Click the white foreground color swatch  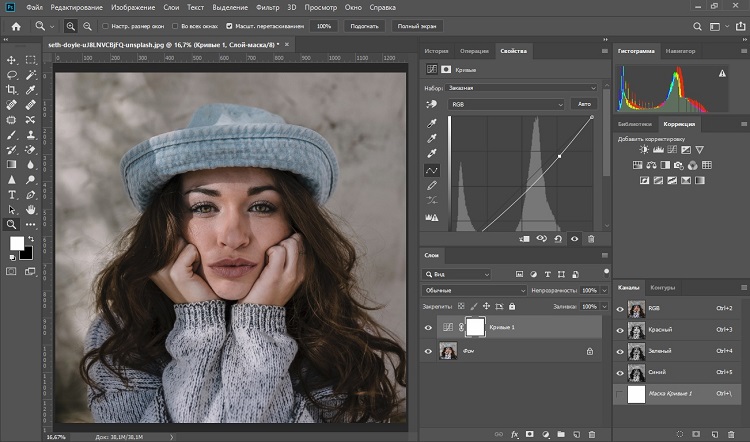coord(17,243)
